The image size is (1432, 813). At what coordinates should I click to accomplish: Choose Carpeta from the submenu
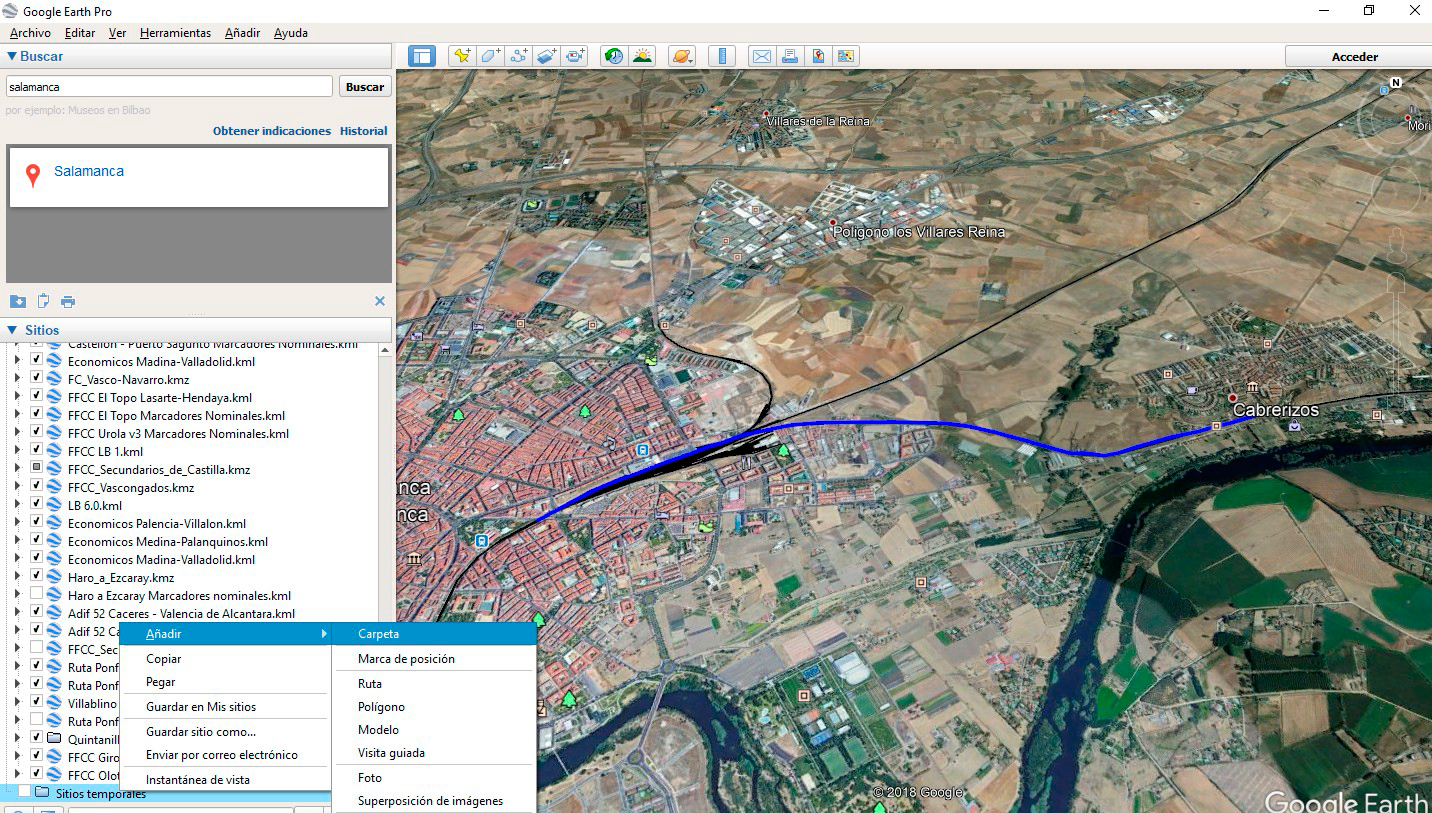(x=435, y=634)
